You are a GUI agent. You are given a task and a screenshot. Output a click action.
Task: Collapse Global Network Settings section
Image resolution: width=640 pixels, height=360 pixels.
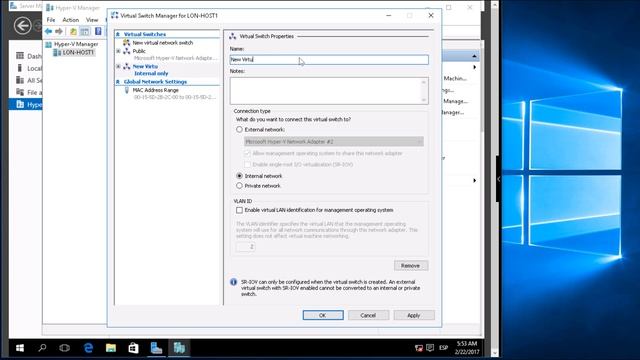pos(118,82)
